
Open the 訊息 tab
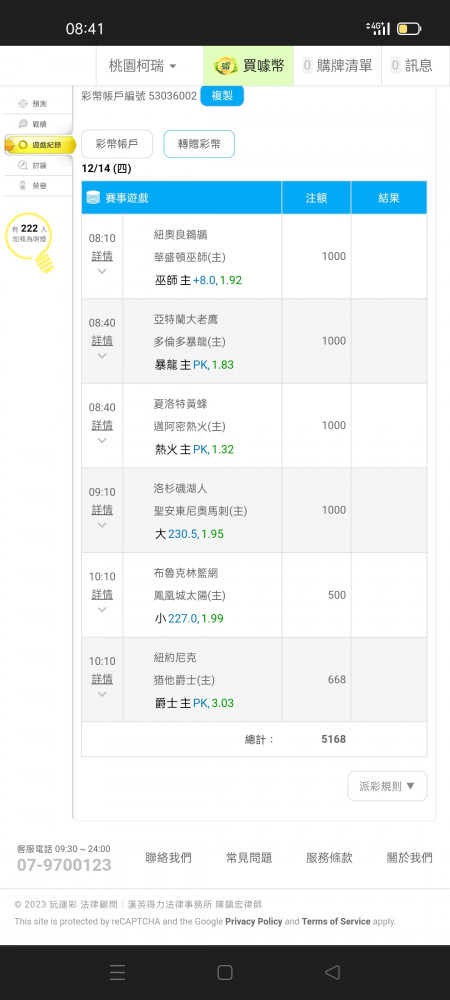point(412,65)
